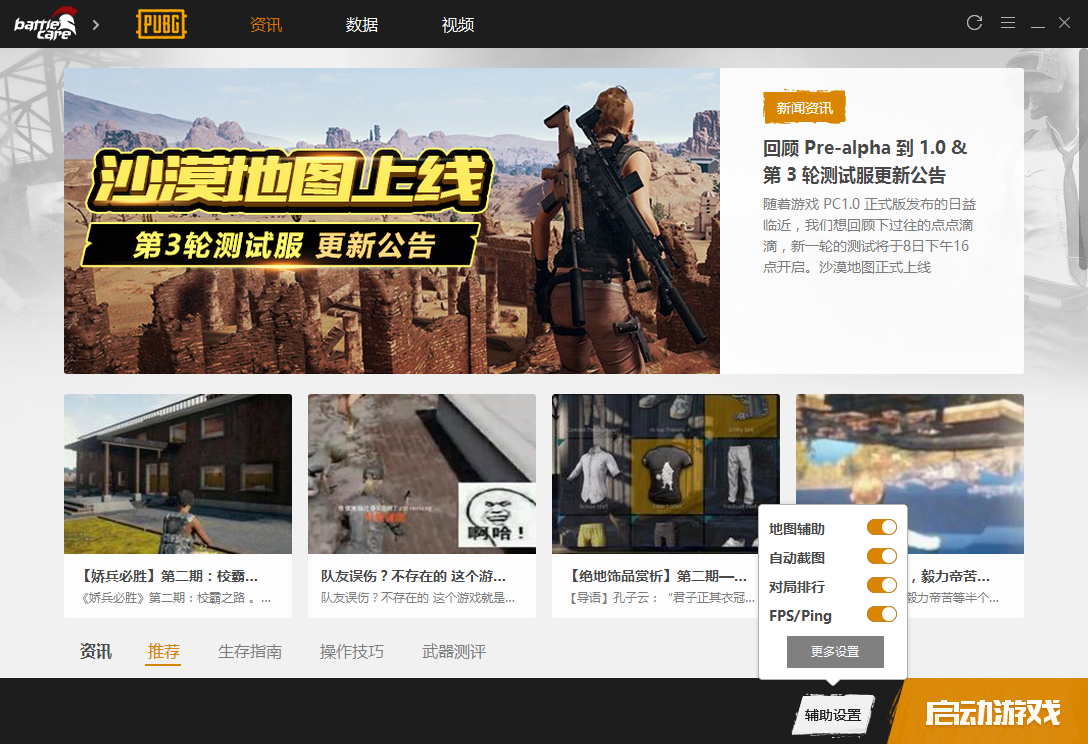1088x744 pixels.
Task: Click the chevron next to battle care logo
Action: tap(96, 25)
